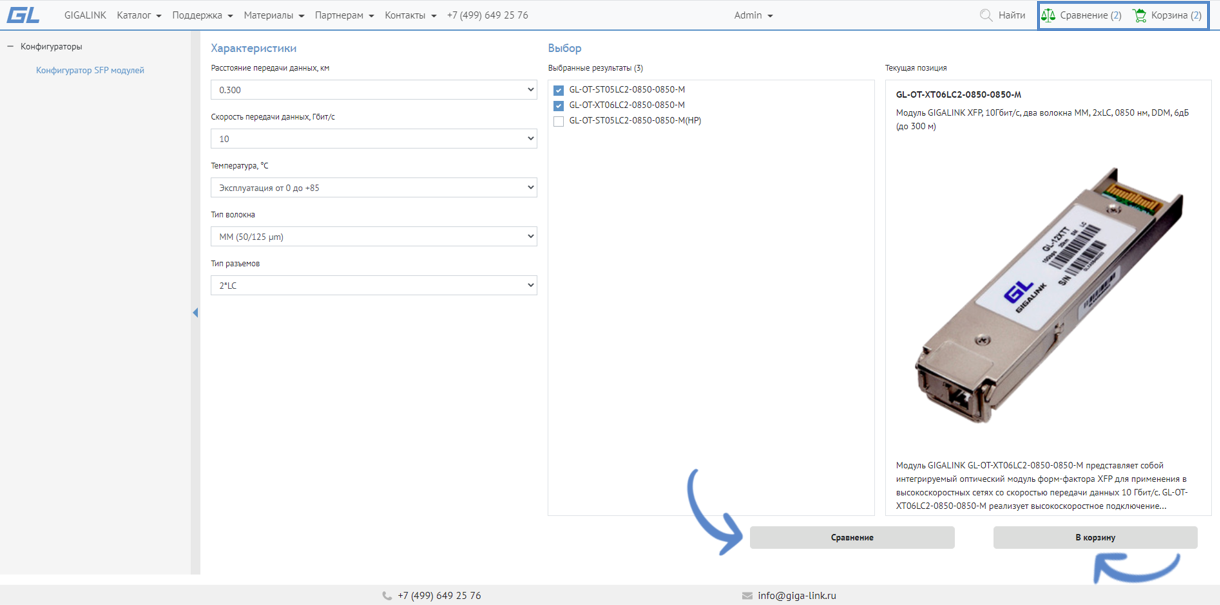Viewport: 1220px width, 605px height.
Task: Check GL-OT-ST05LC2-0850-0850-M(HP) checkbox
Action: point(559,121)
